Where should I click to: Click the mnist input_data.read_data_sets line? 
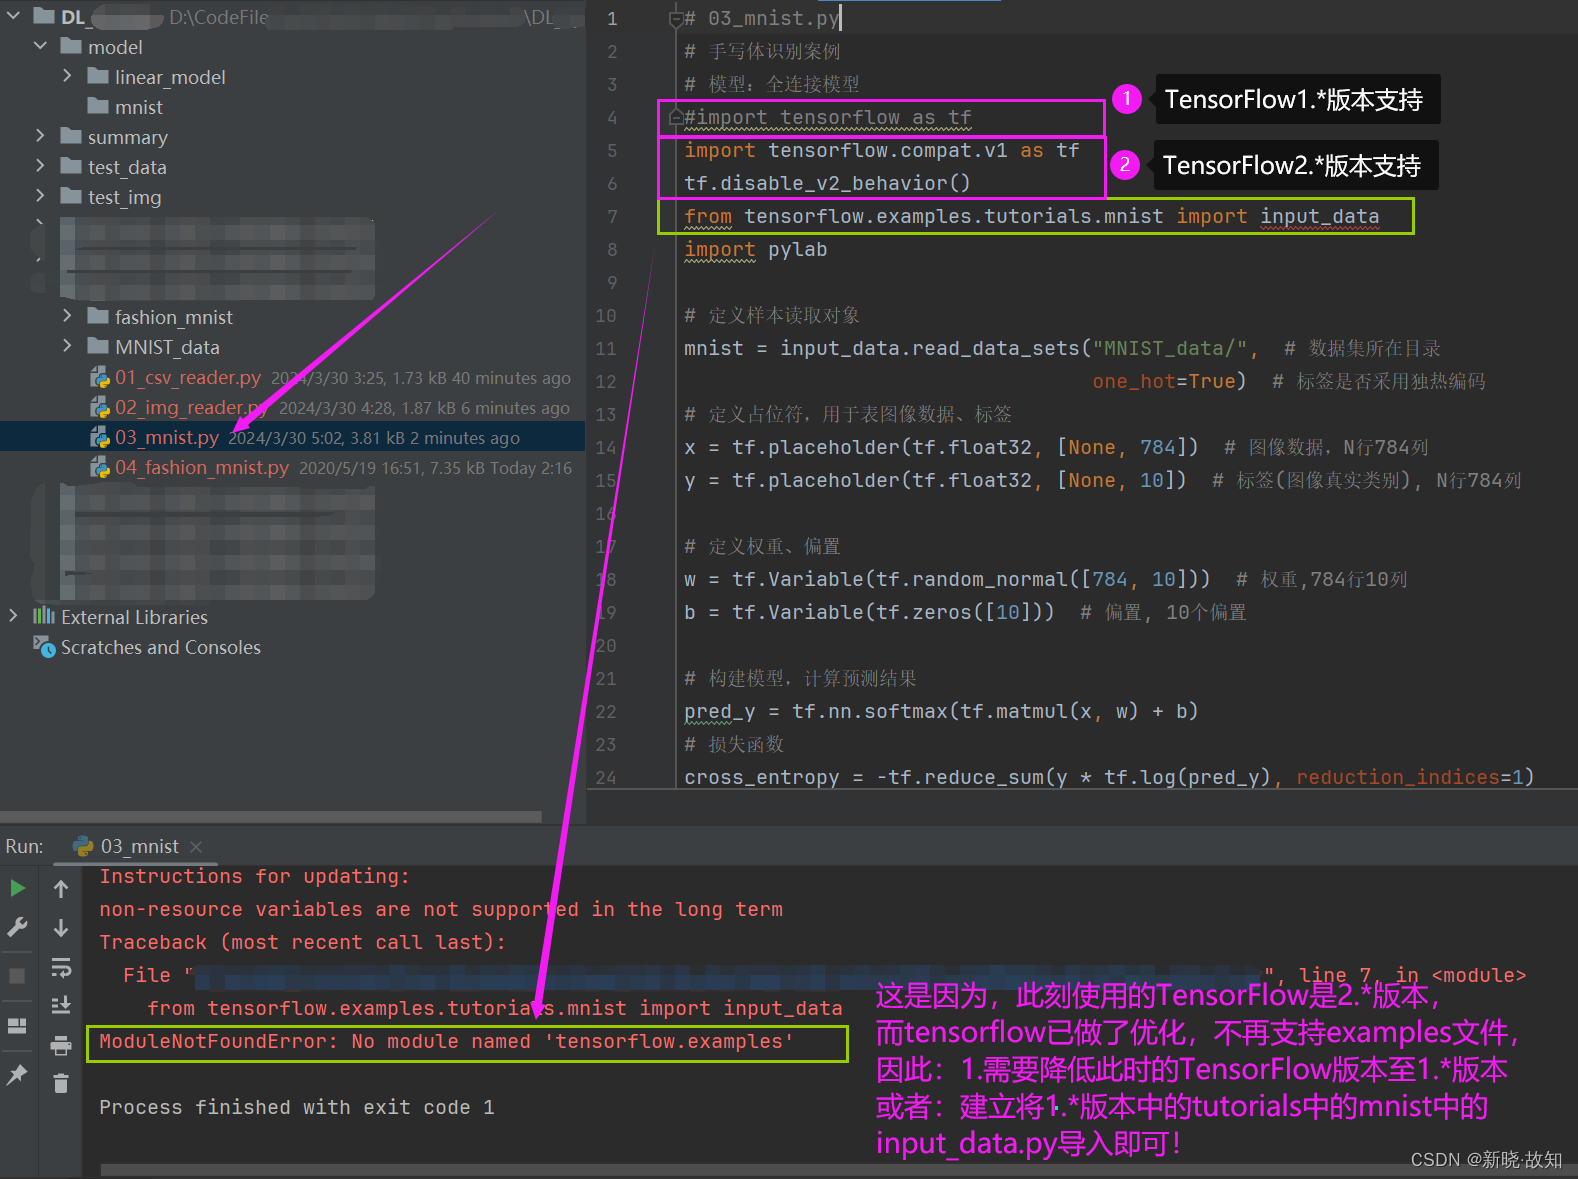point(971,348)
